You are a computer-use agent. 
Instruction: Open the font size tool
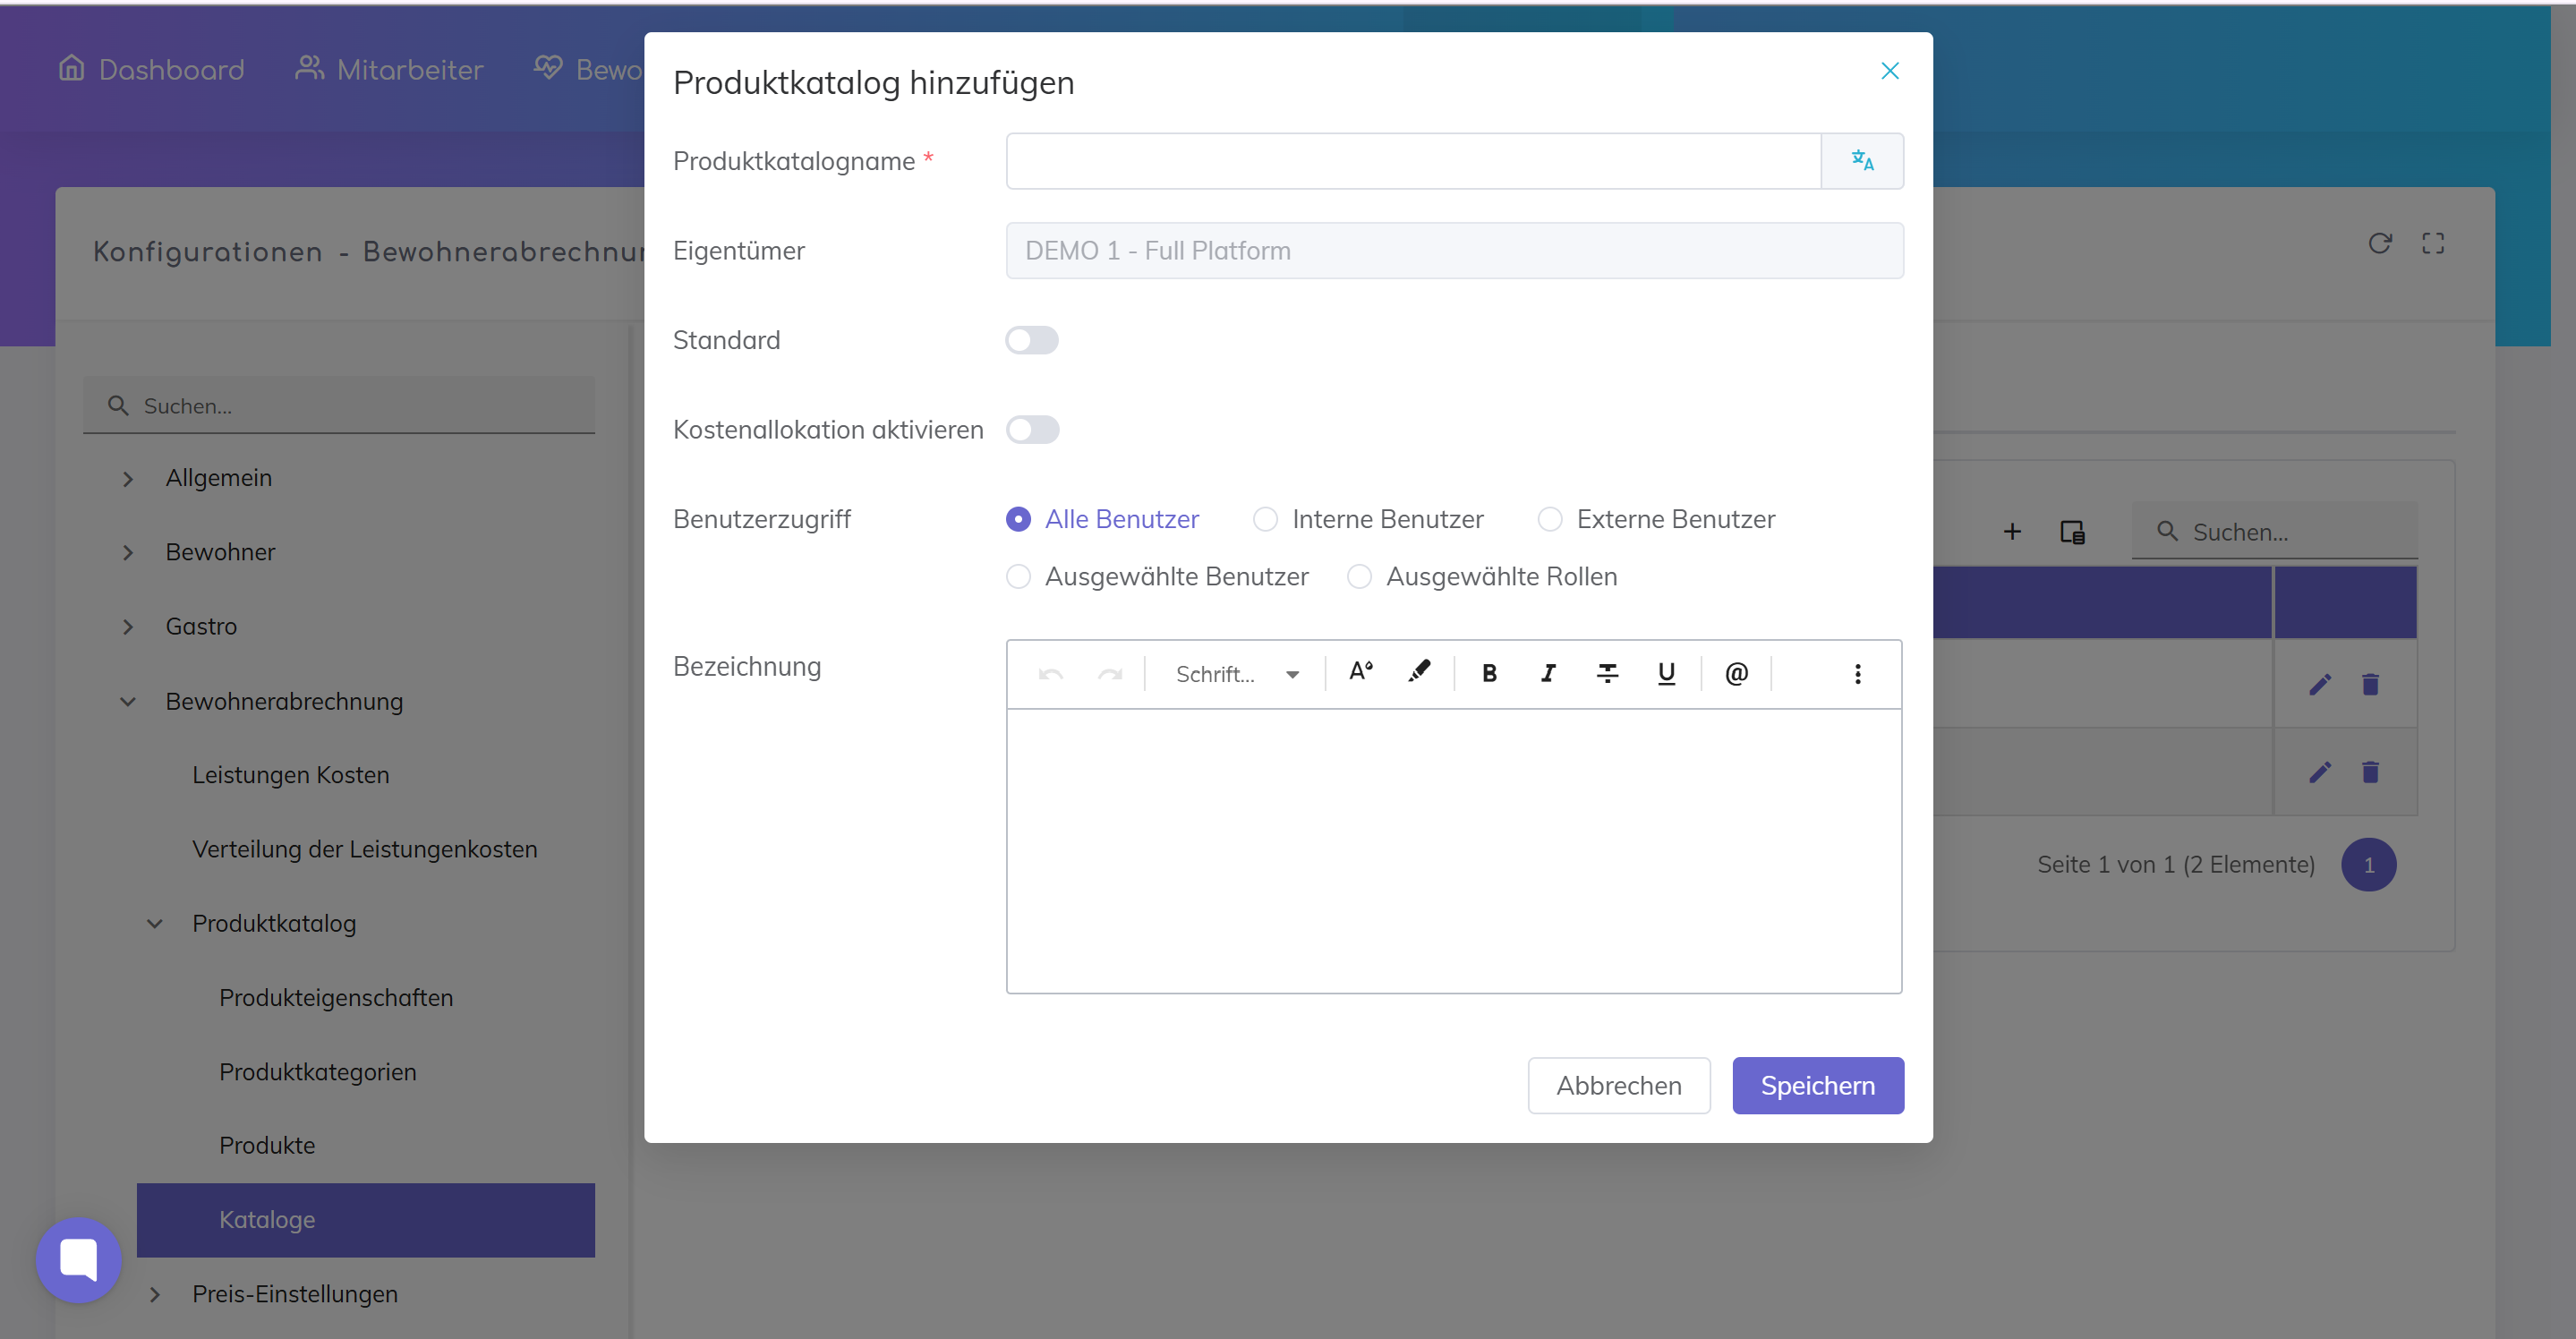coord(1360,672)
